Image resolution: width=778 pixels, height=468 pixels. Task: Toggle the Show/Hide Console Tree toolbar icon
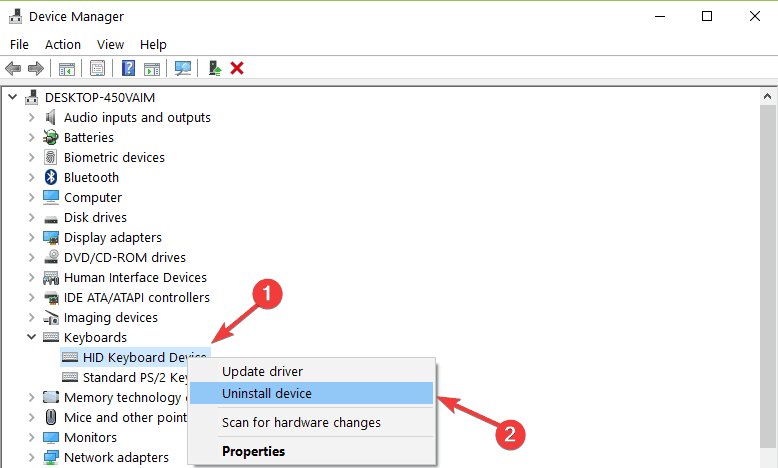(x=66, y=68)
